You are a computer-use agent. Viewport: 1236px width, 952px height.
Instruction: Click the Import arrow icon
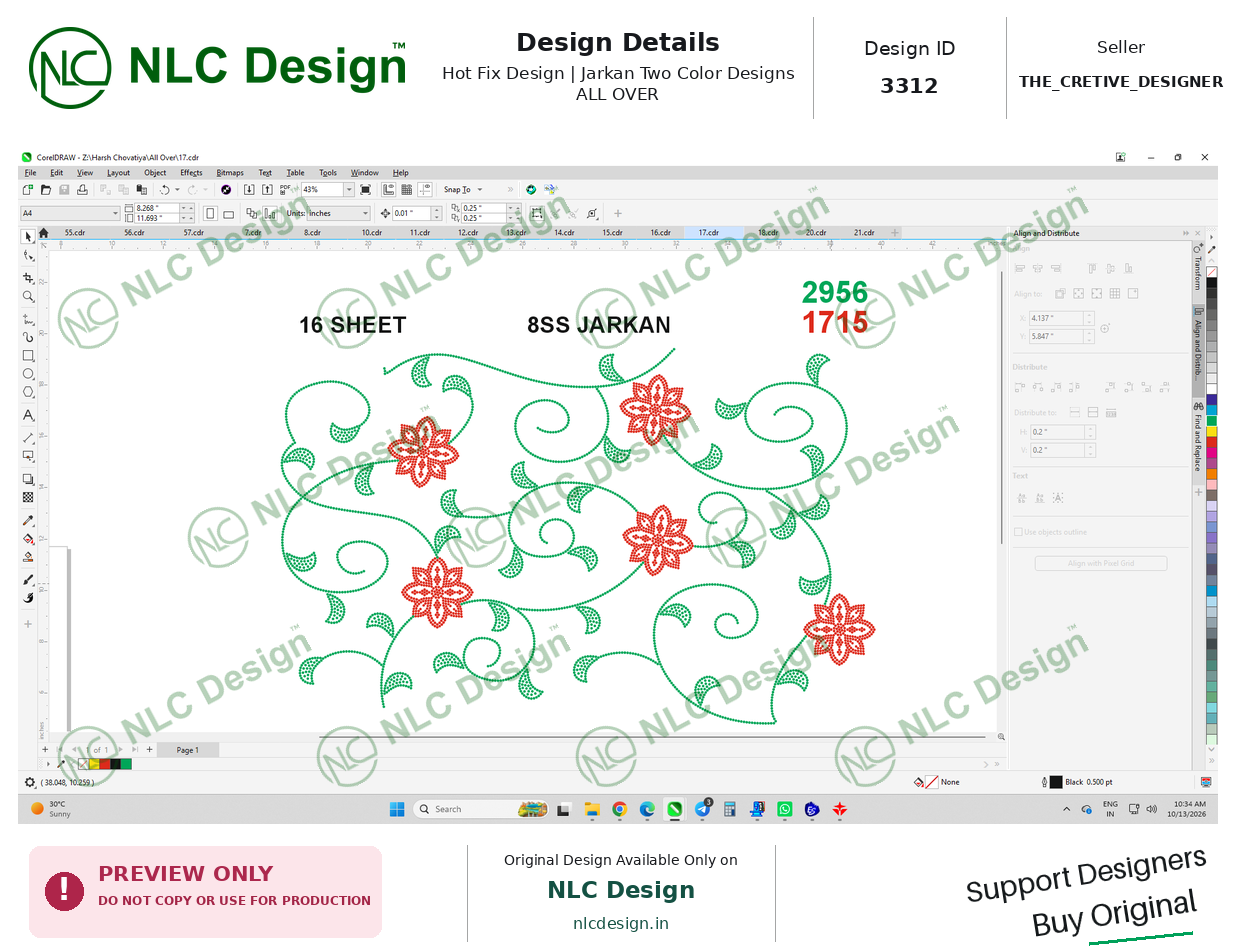point(249,189)
